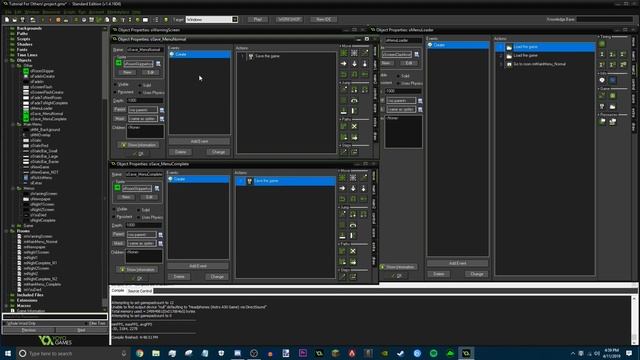Screen dimensions: 640x360
Task: Toggle Uses Physics in oSave_MenuComplete window
Action: pyautogui.click(x=138, y=218)
